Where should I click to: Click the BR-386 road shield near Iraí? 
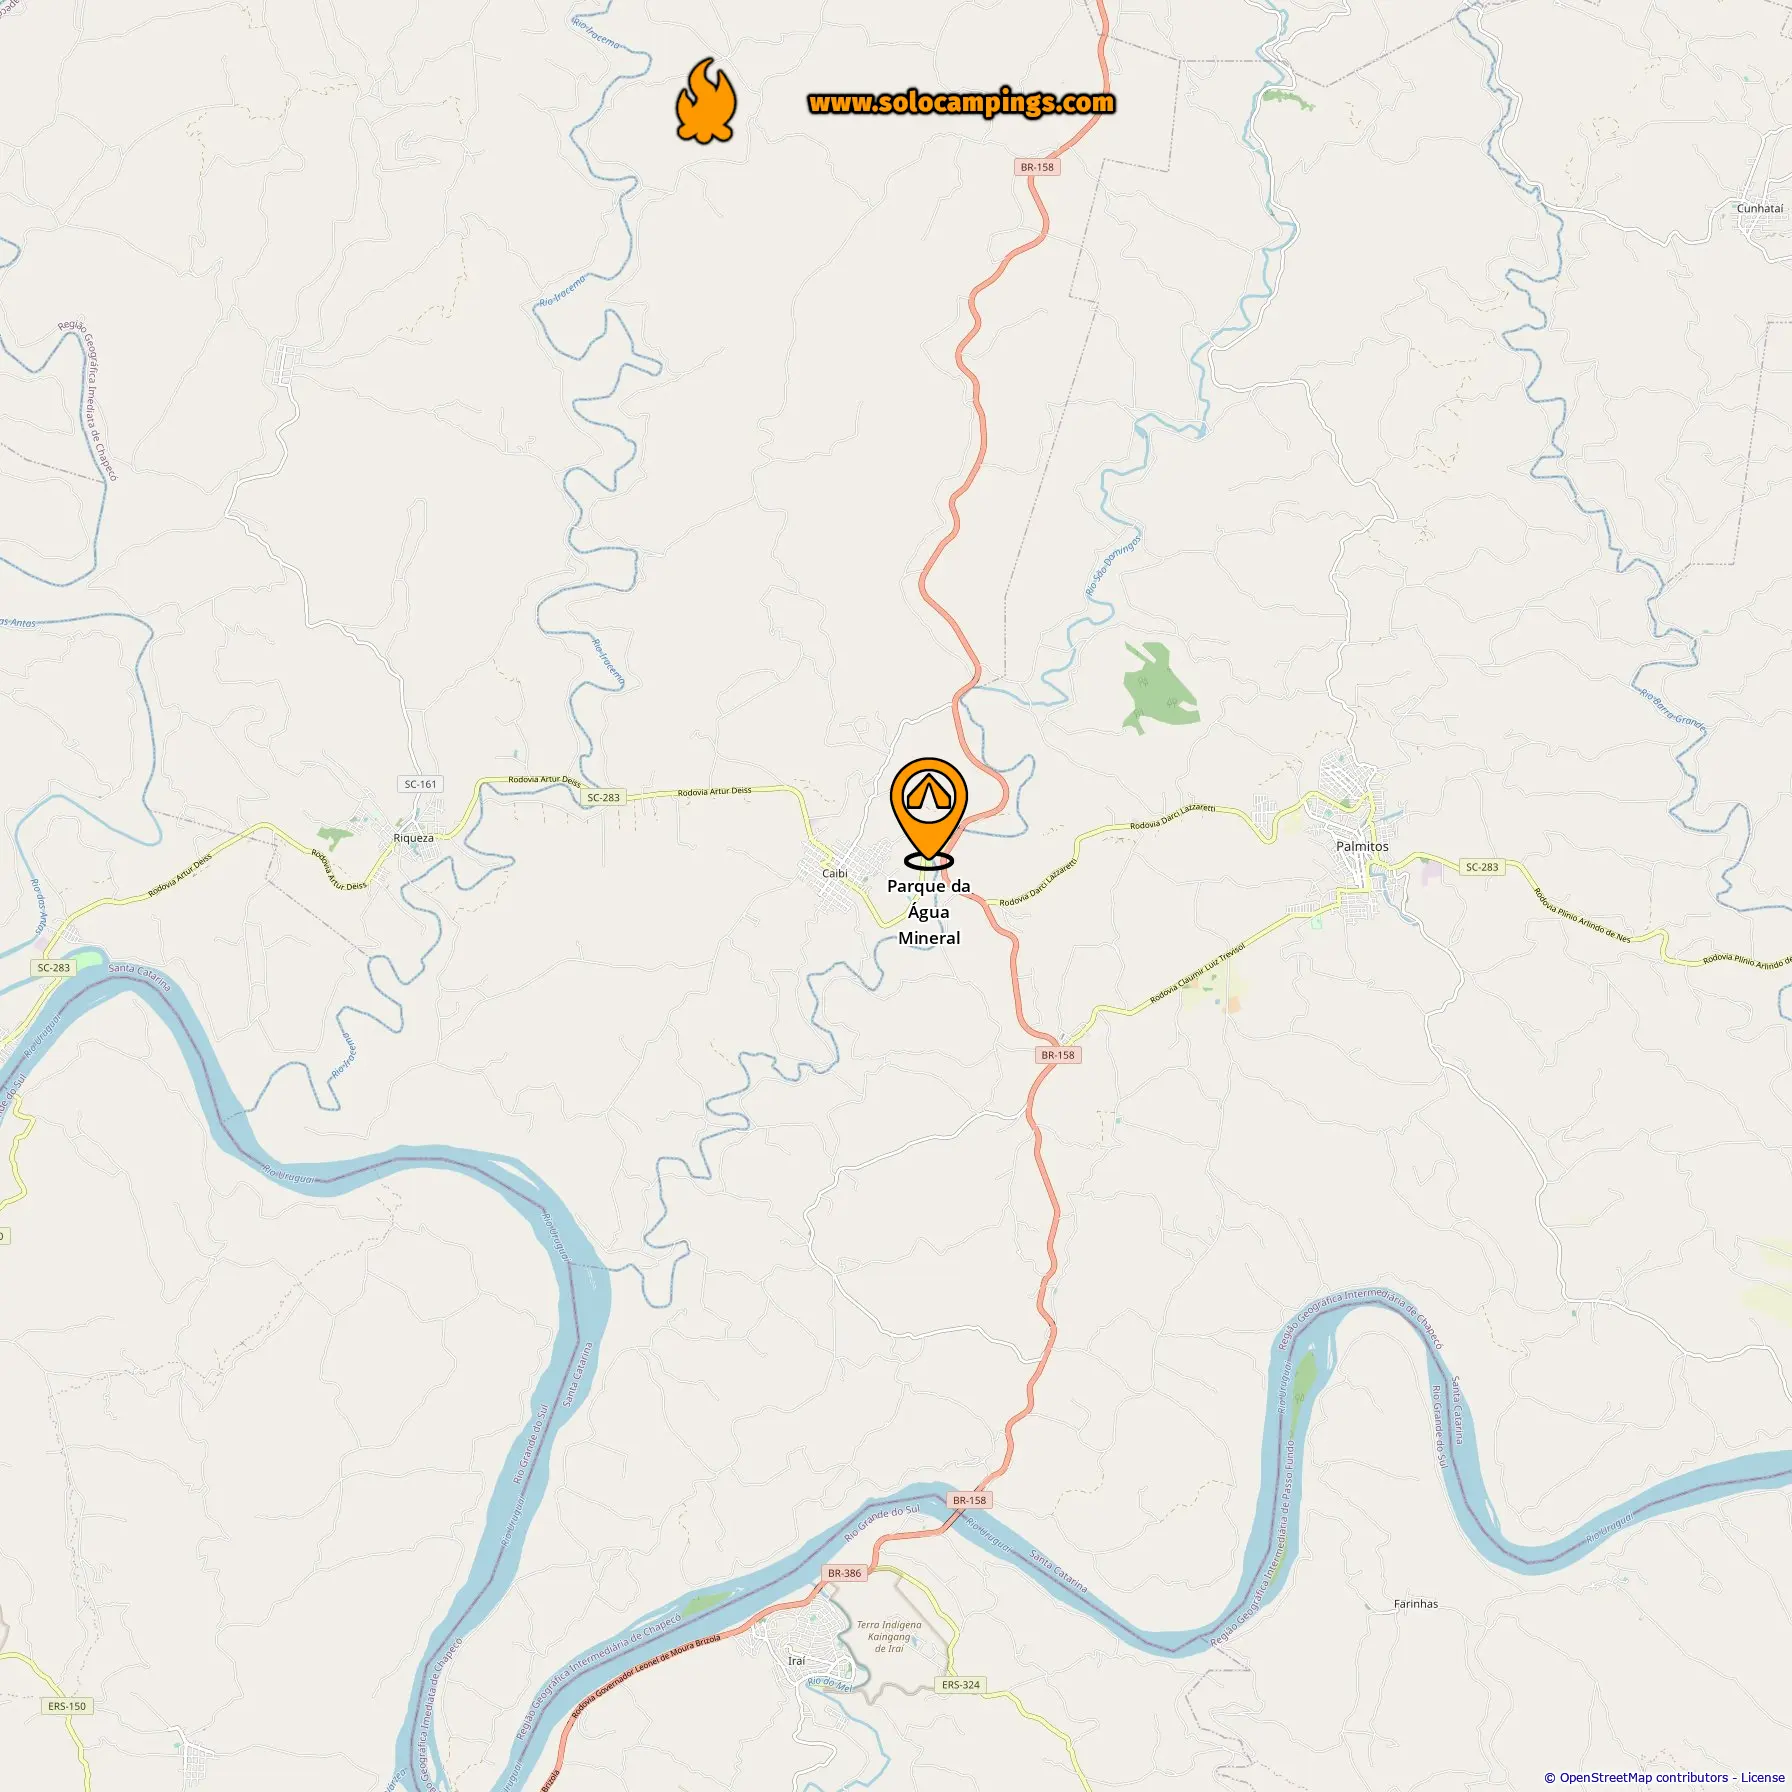[844, 1573]
